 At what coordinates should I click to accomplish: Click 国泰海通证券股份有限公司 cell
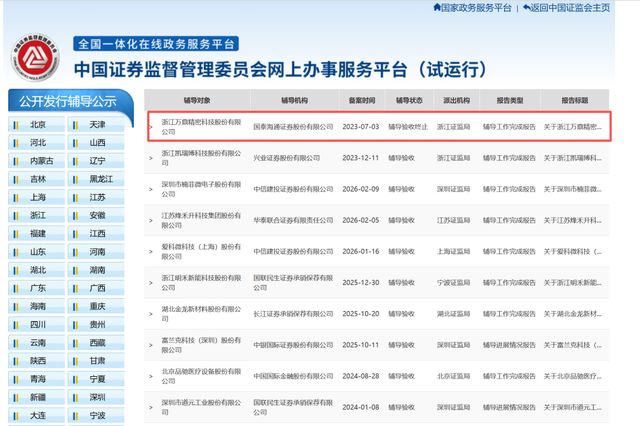(293, 127)
